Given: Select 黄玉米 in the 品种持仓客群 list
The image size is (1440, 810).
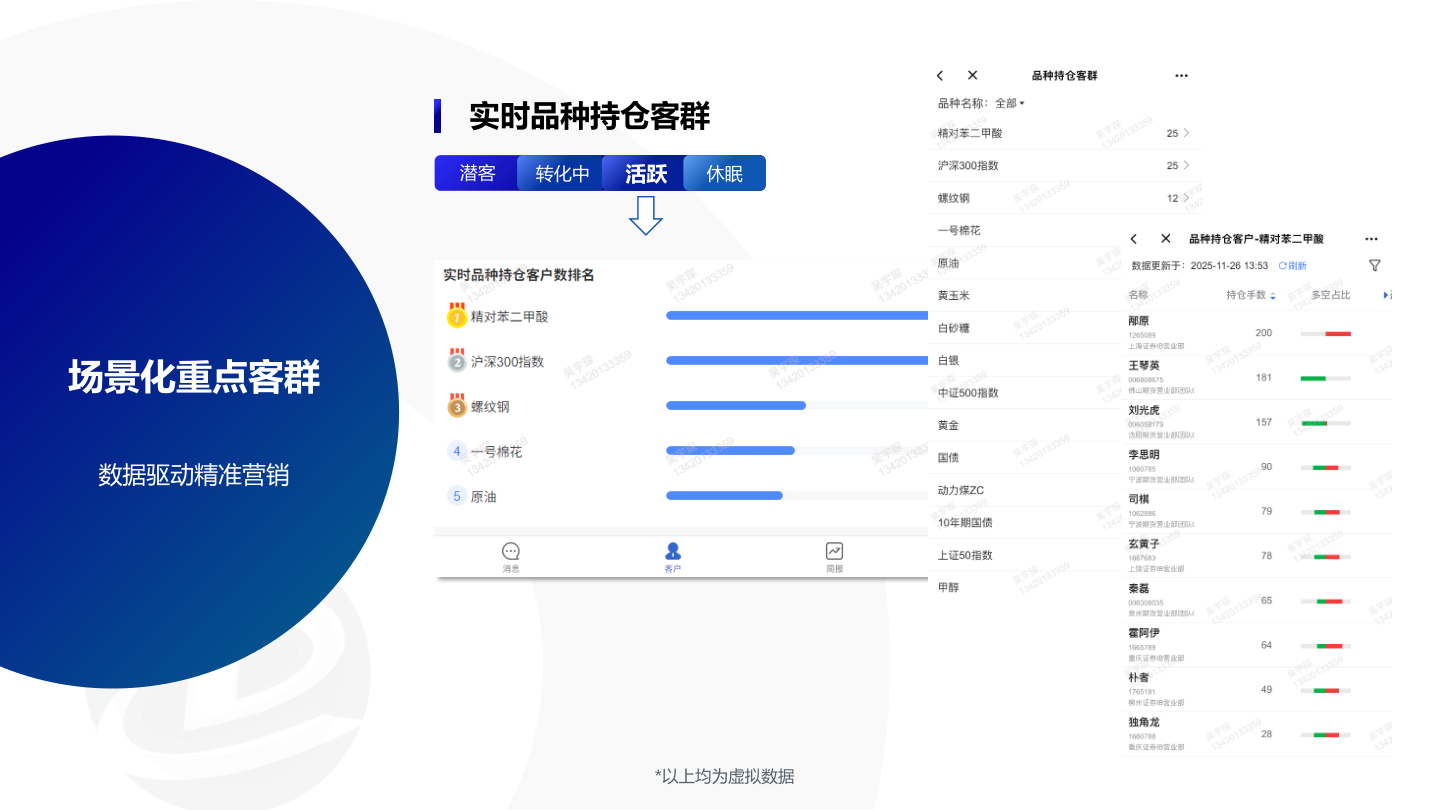Looking at the screenshot, I should 954,295.
